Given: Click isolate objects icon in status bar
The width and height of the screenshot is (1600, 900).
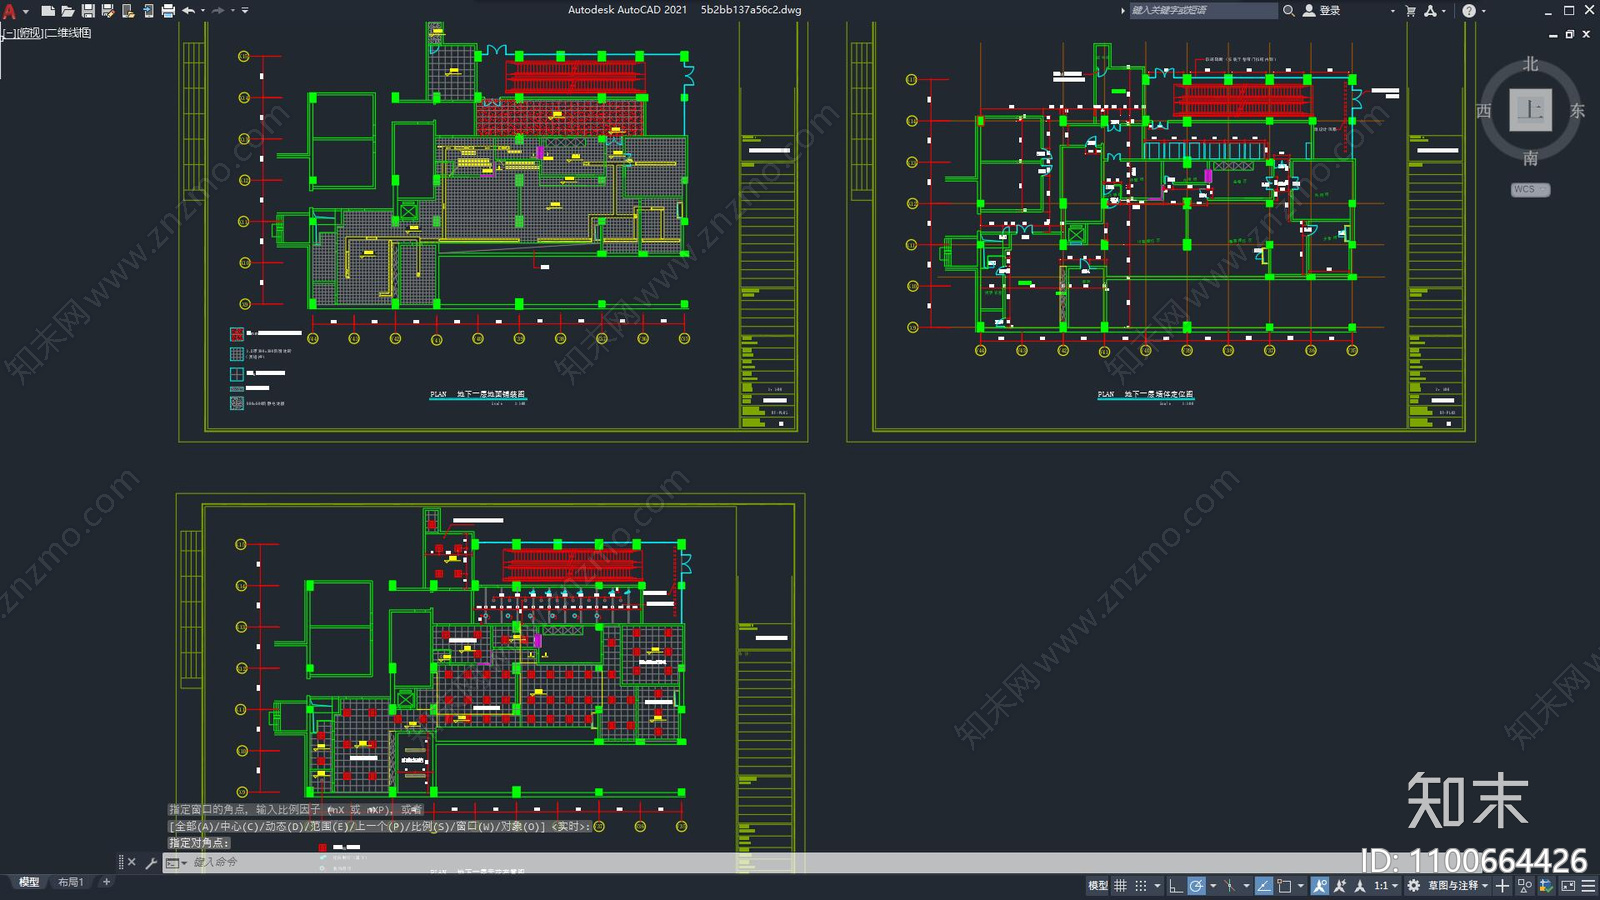Looking at the screenshot, I should point(1525,886).
